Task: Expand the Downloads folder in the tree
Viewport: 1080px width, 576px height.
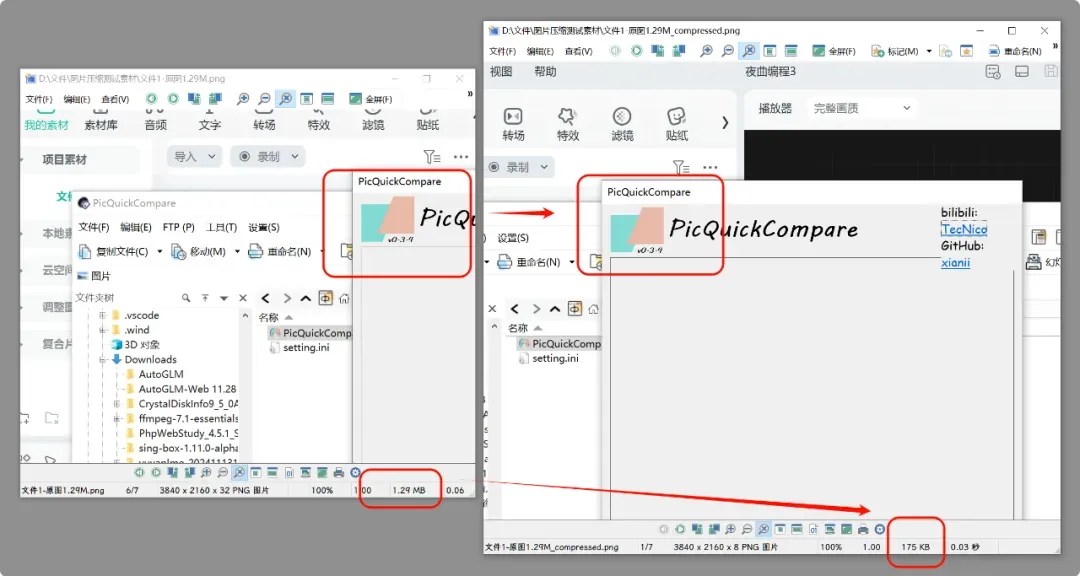Action: [x=102, y=360]
